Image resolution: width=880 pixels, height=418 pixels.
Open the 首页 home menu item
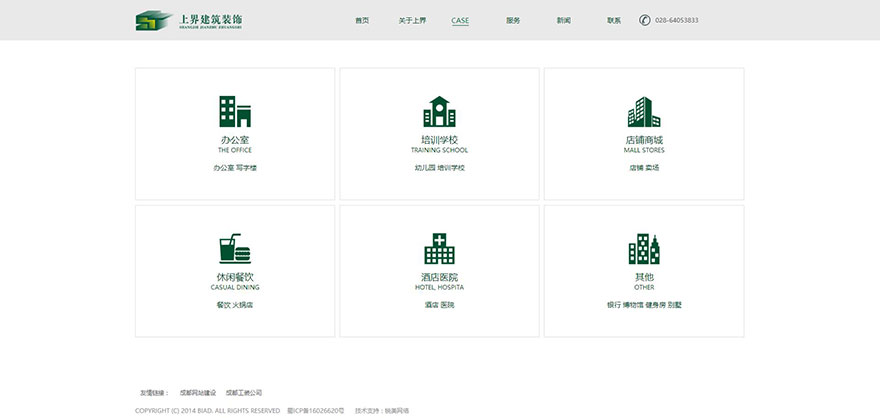coord(361,20)
